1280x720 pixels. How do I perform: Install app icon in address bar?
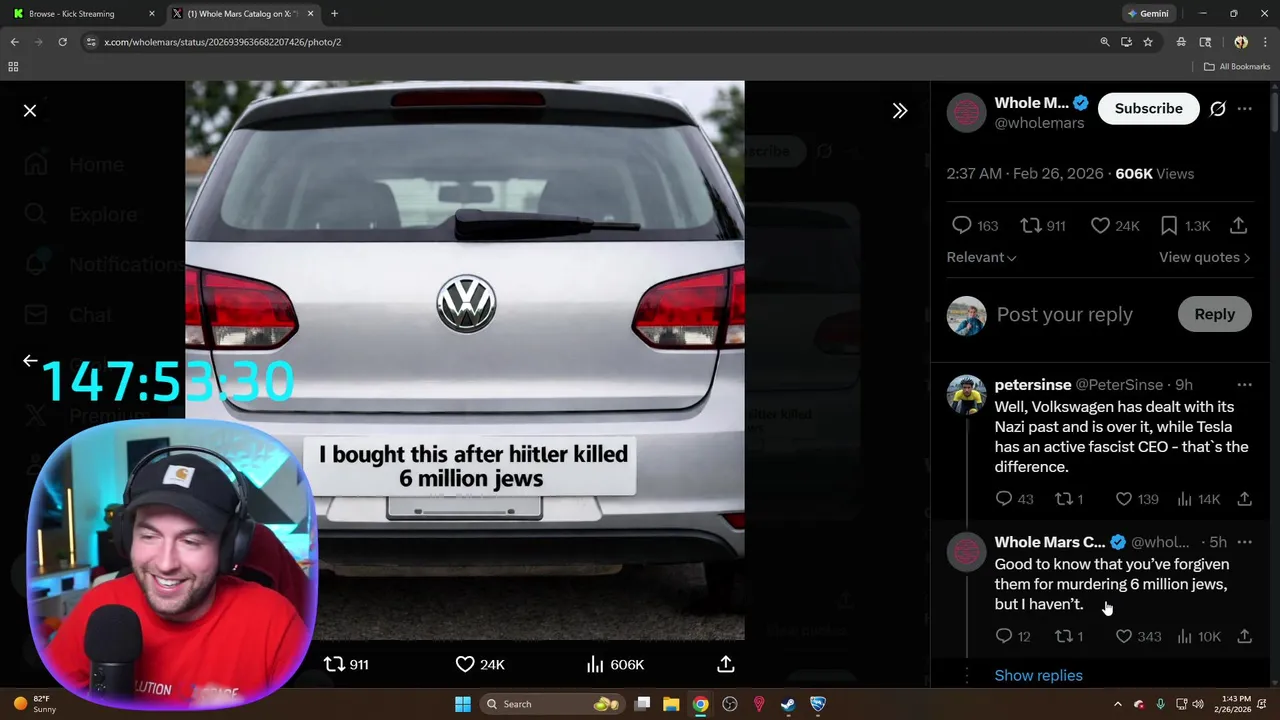click(1126, 42)
